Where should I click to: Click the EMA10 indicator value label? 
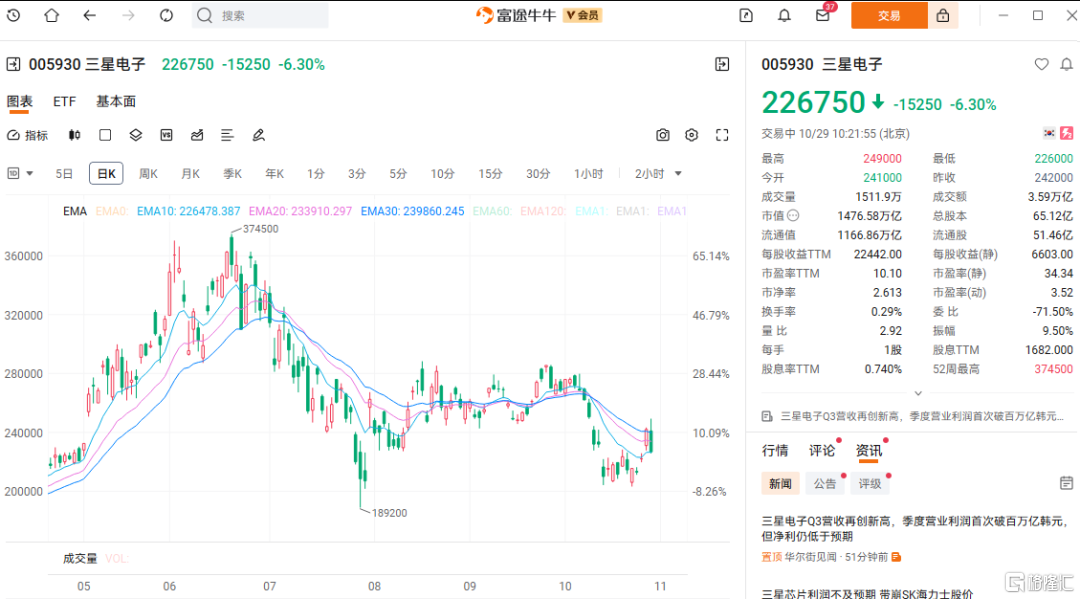[x=188, y=211]
